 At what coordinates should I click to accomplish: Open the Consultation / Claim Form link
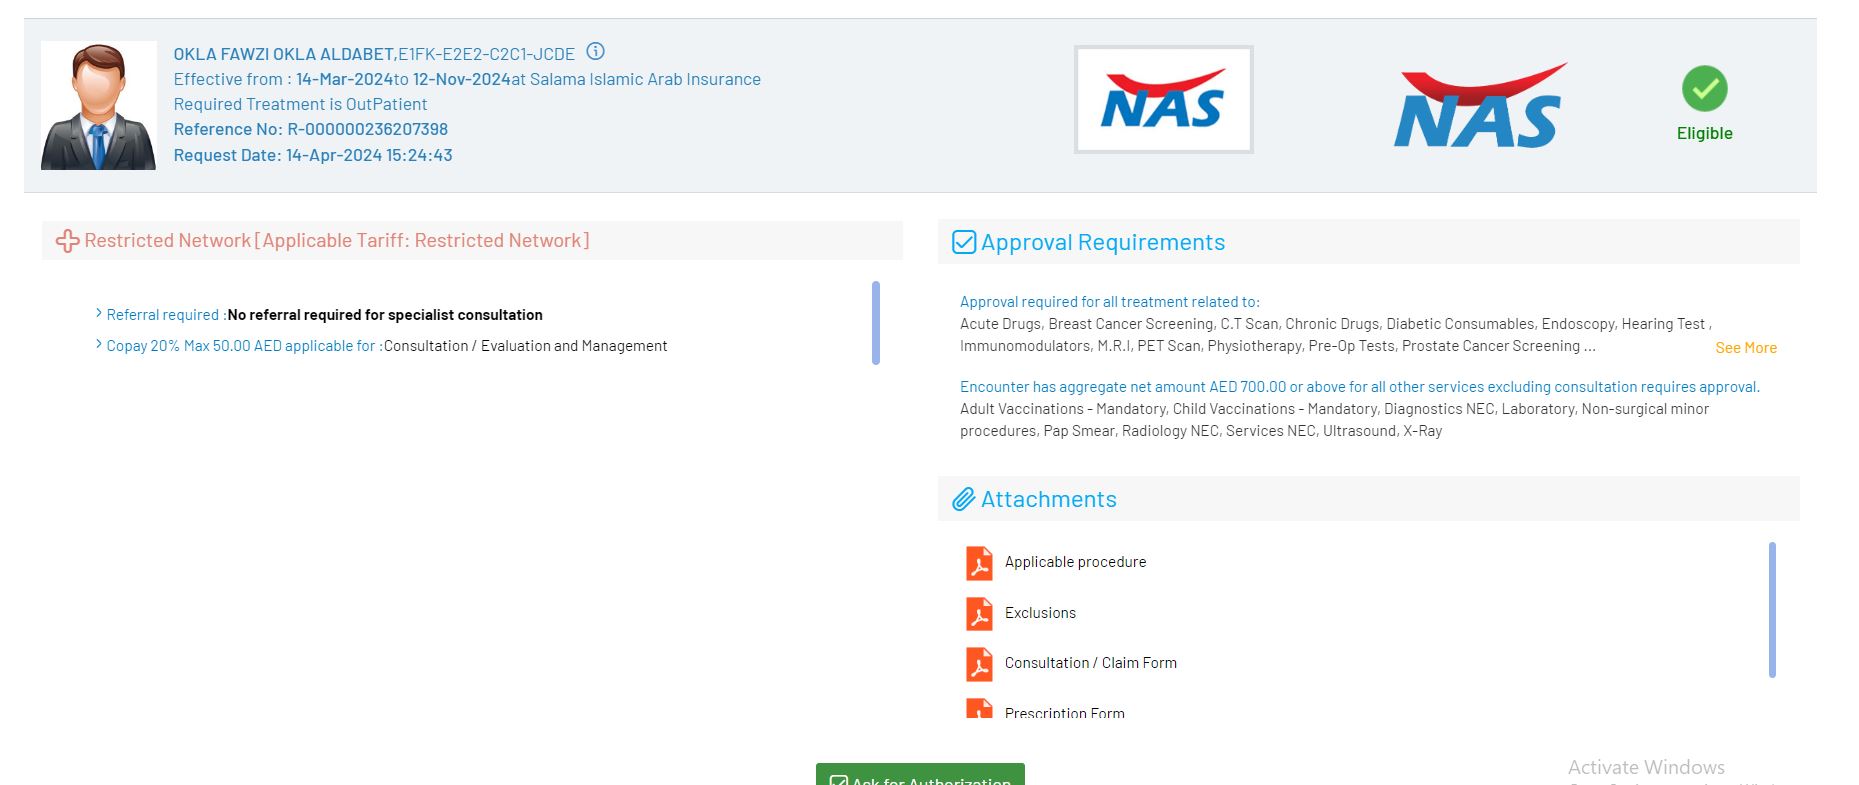(x=1090, y=663)
